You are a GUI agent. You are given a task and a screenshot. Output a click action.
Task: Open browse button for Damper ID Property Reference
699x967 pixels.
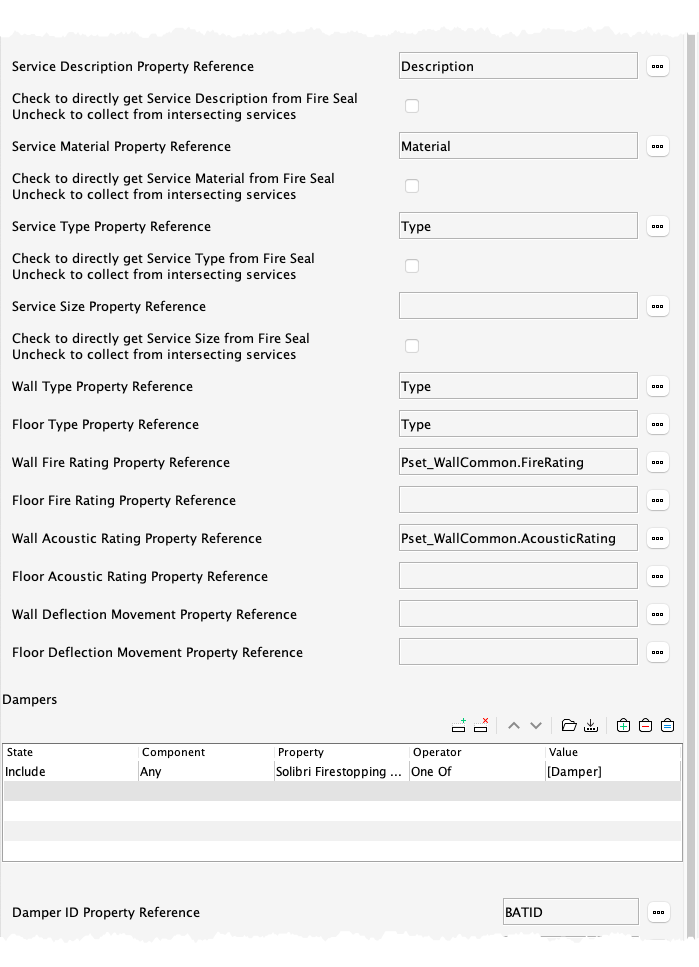659,912
